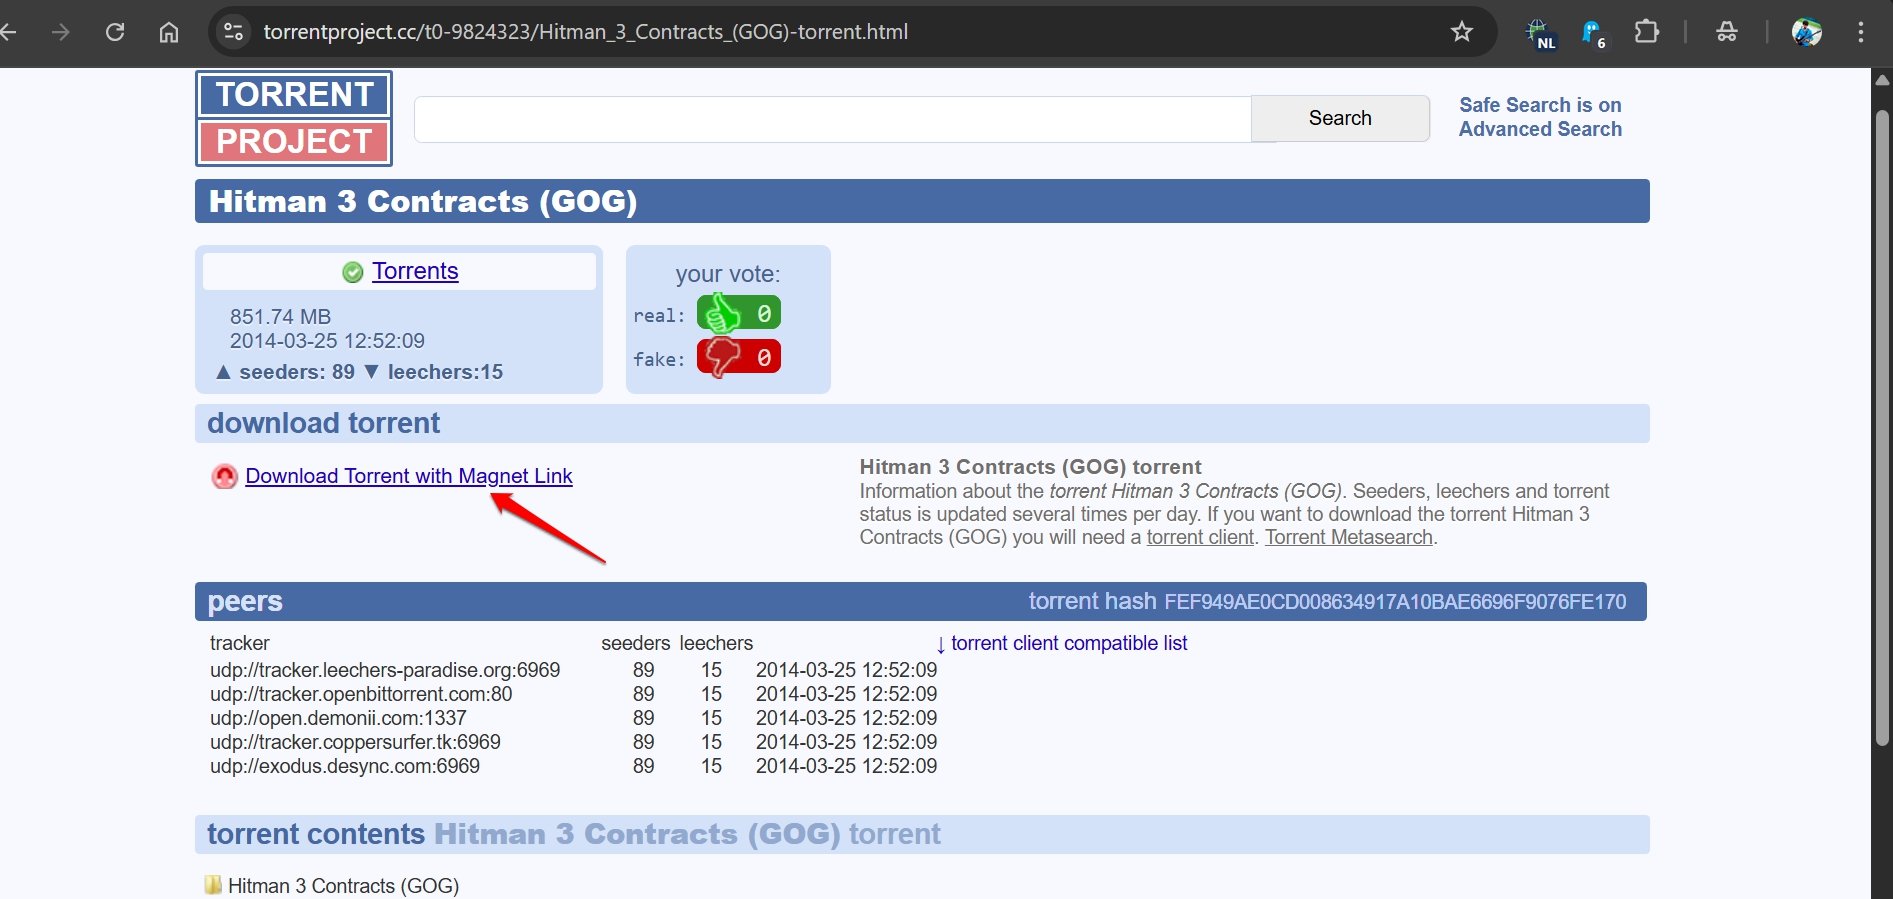Click the Torrent Project logo
The image size is (1893, 899).
[x=294, y=118]
